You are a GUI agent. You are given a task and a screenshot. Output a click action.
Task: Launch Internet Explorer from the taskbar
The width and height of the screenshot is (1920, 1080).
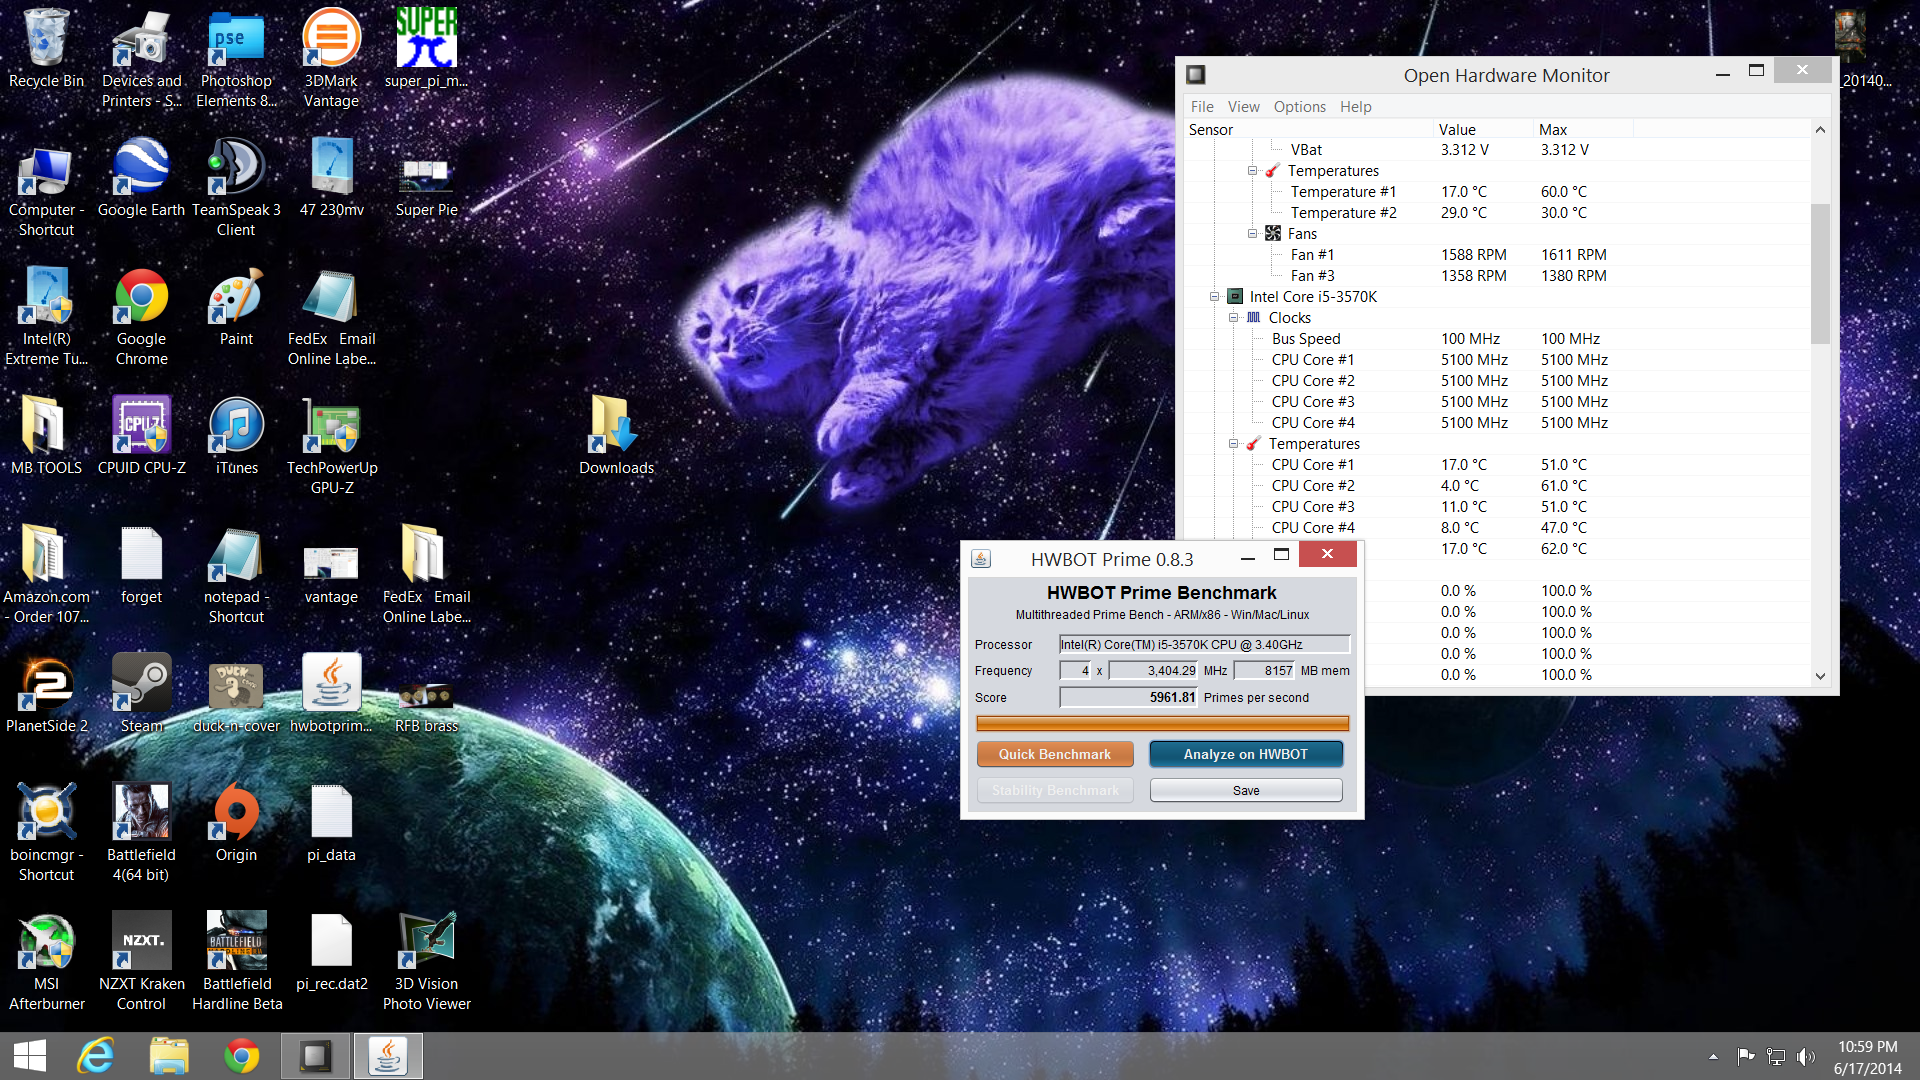[96, 1056]
